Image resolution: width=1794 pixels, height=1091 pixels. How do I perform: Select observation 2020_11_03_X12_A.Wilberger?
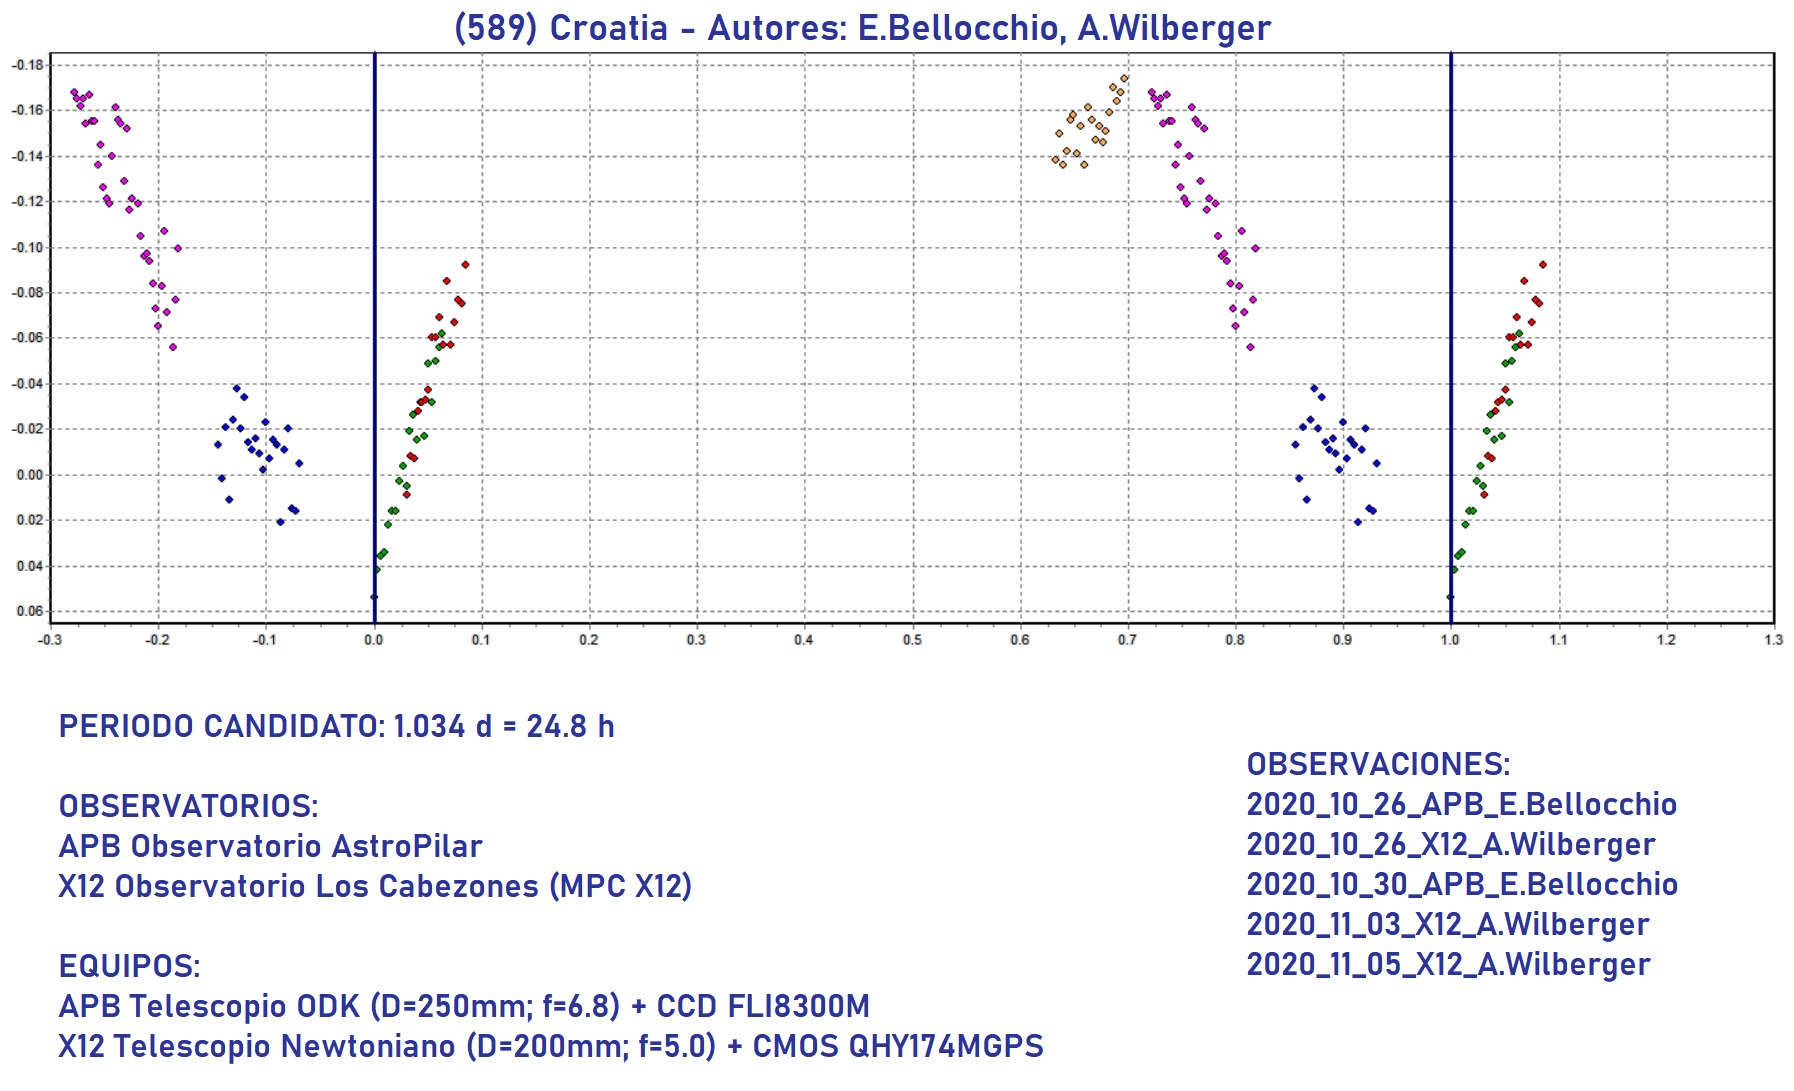tap(1447, 924)
